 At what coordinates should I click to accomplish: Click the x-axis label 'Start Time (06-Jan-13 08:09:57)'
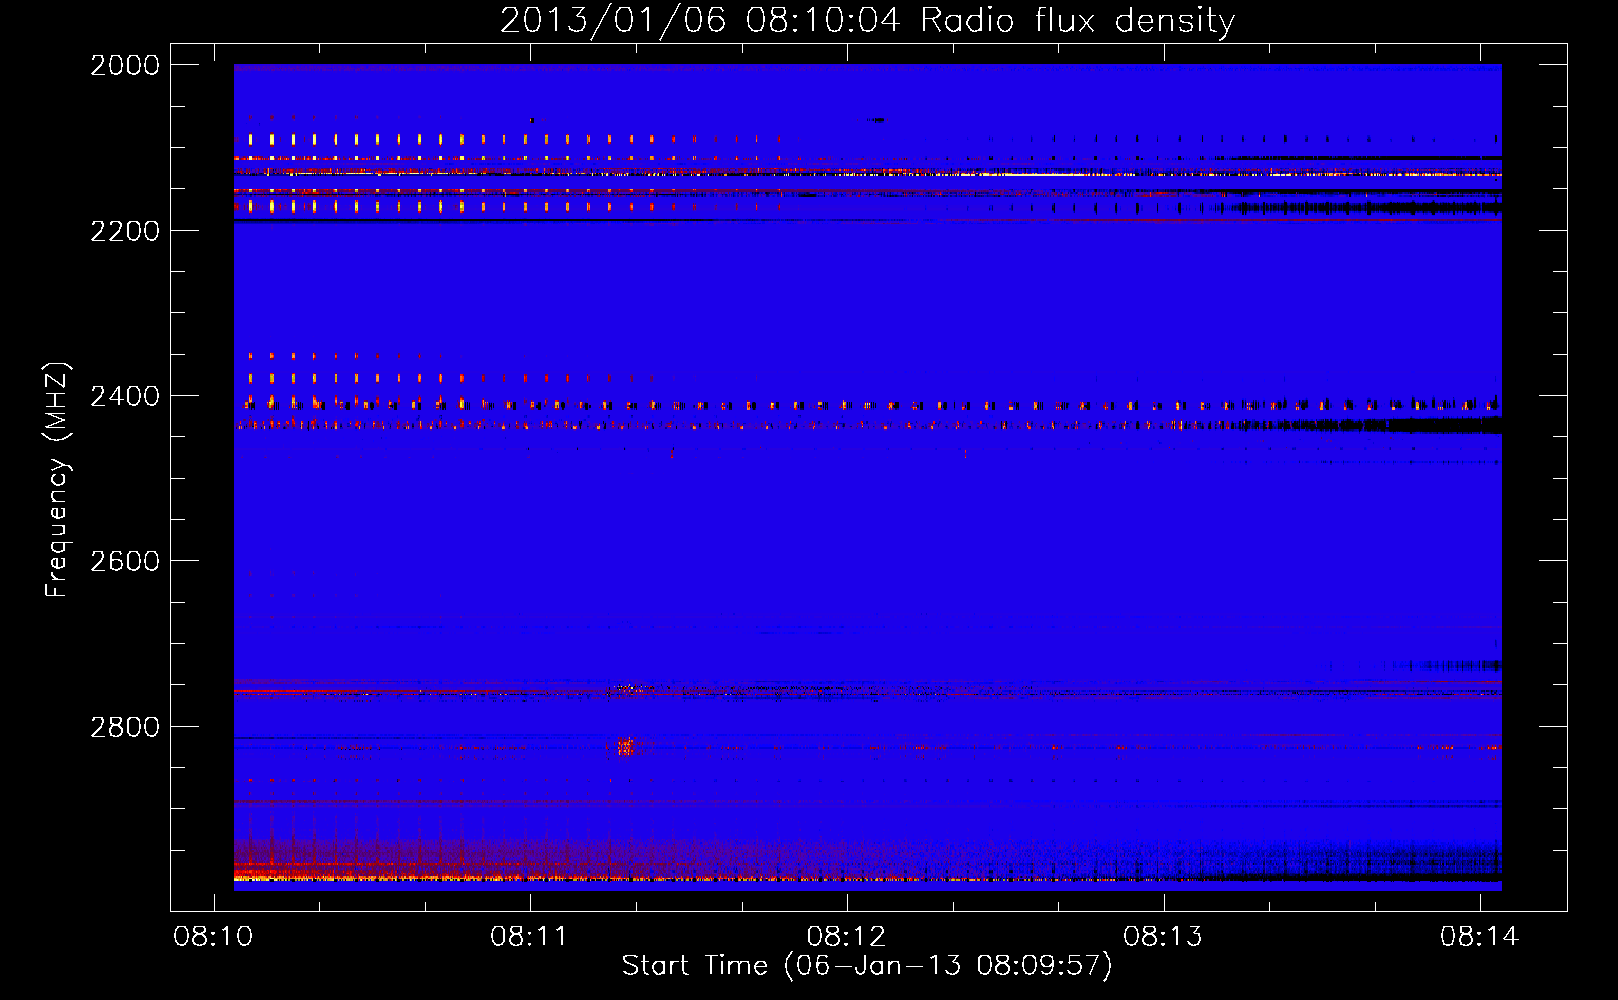[x=867, y=966]
